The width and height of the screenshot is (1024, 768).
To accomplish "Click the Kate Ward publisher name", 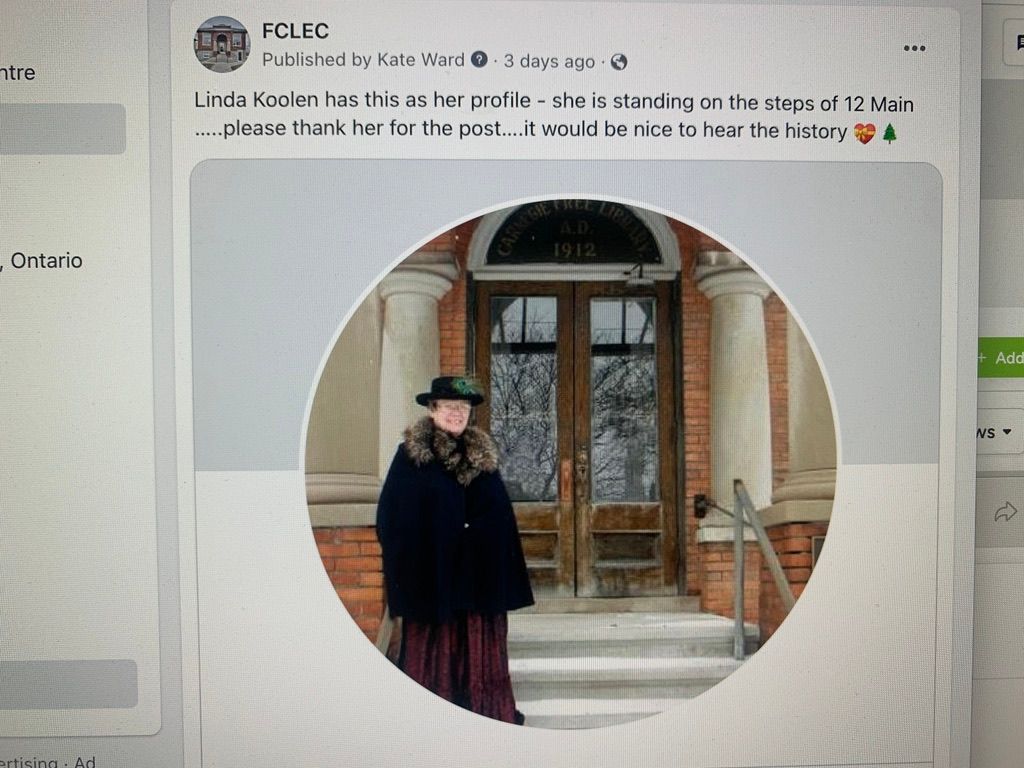I will tap(421, 59).
